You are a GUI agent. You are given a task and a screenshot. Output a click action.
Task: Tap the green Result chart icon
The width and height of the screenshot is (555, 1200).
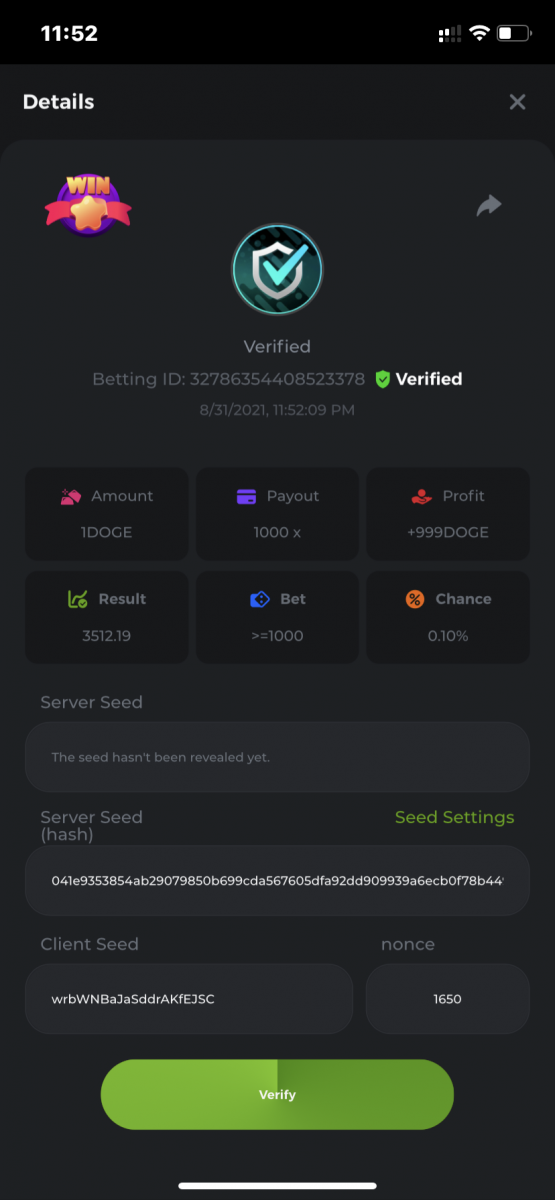[x=77, y=599]
